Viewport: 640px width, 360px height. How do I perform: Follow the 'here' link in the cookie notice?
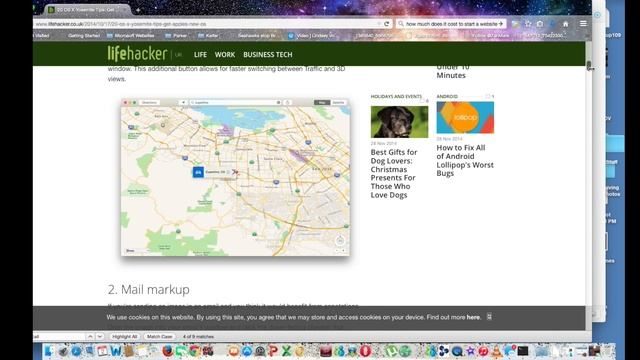pyautogui.click(x=473, y=317)
